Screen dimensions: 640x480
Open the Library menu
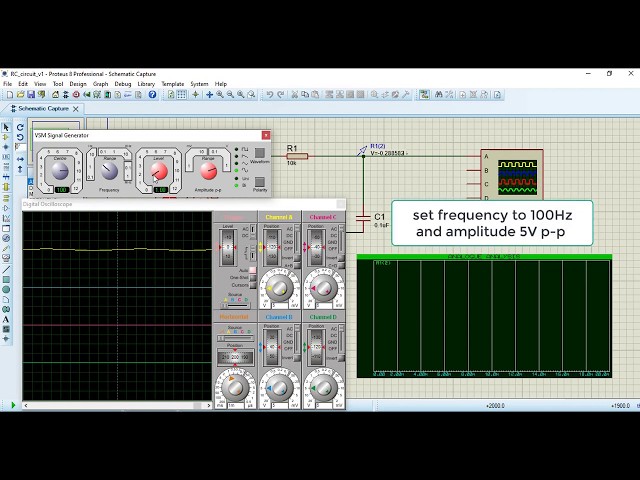tap(146, 84)
